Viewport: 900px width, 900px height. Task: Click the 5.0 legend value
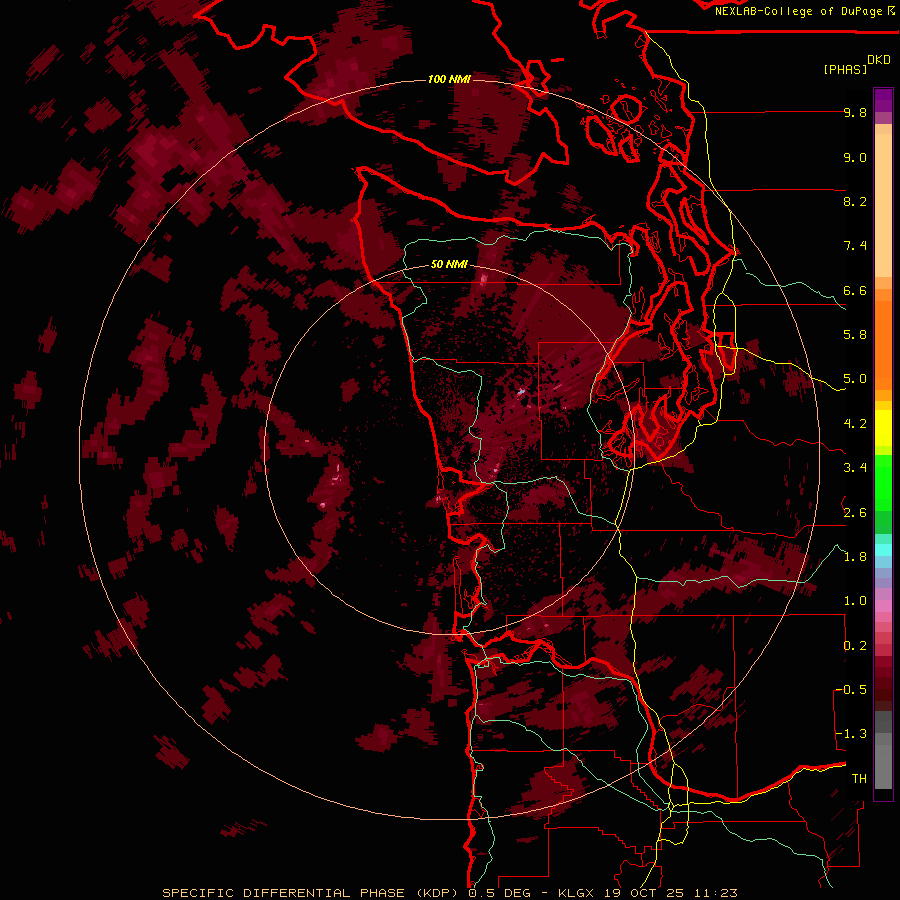855,379
